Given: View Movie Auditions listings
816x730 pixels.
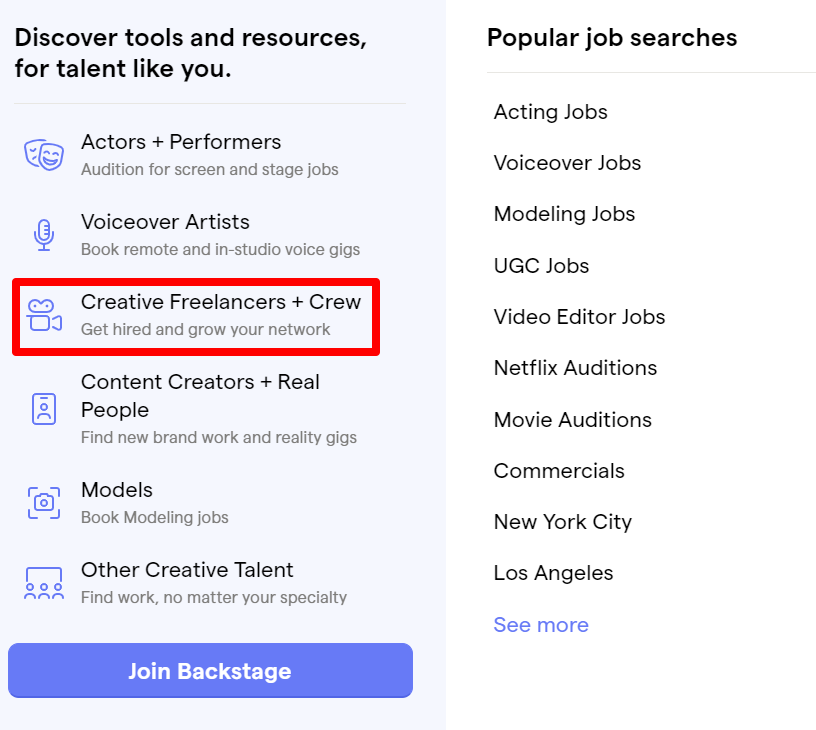Looking at the screenshot, I should click(x=572, y=420).
